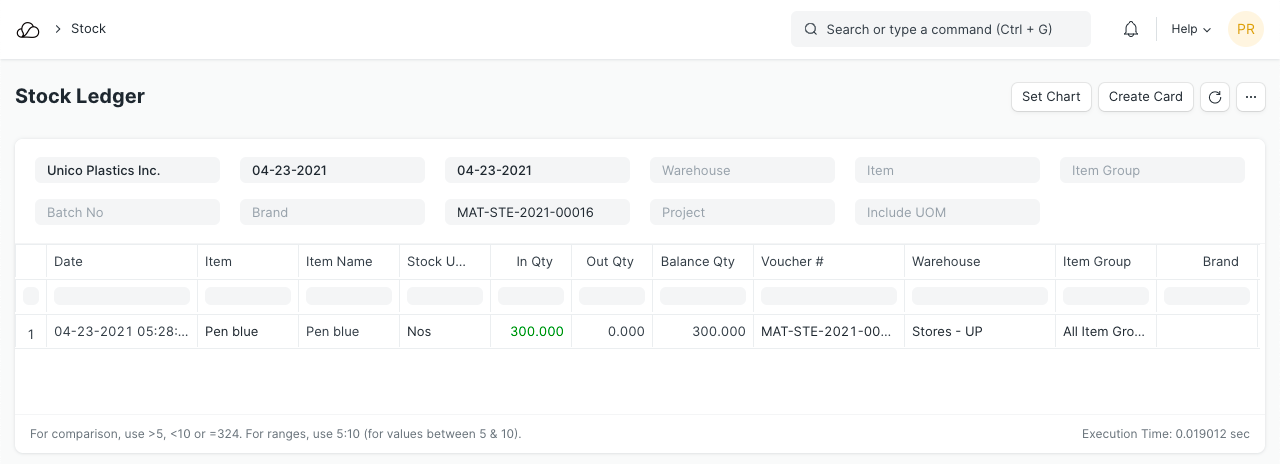Expand the Help dropdown menu

coord(1191,30)
